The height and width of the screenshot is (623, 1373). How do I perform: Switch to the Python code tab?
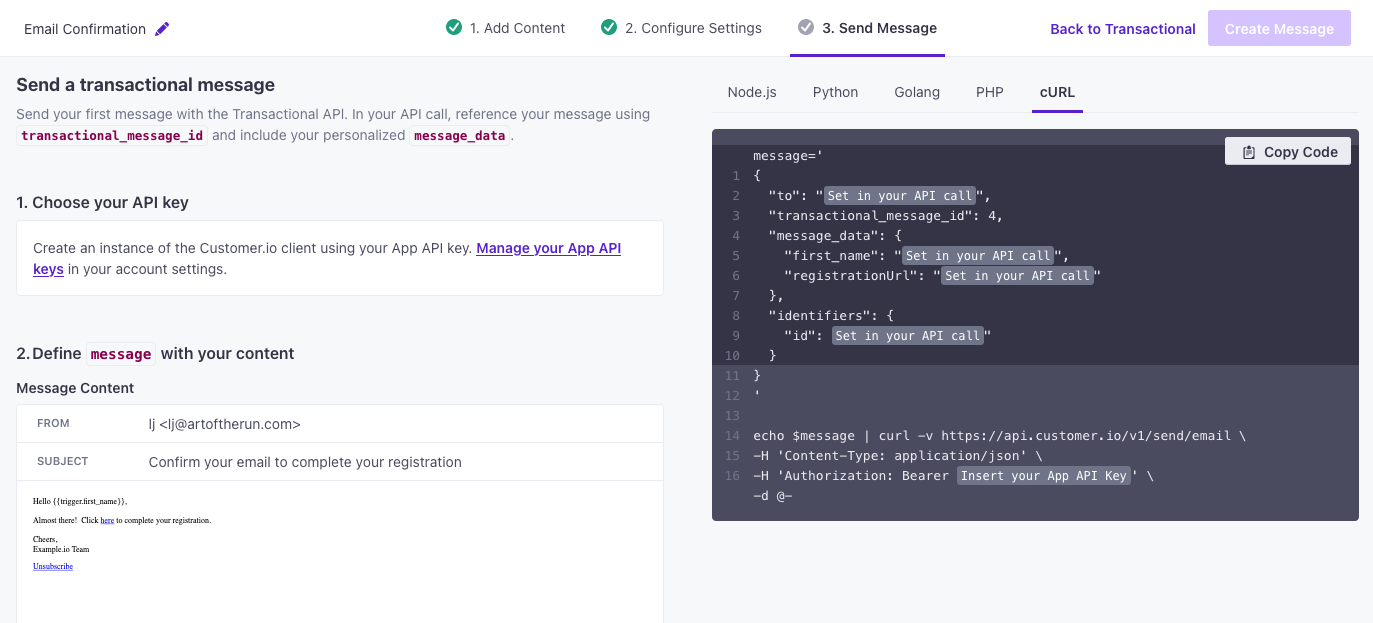(x=835, y=91)
